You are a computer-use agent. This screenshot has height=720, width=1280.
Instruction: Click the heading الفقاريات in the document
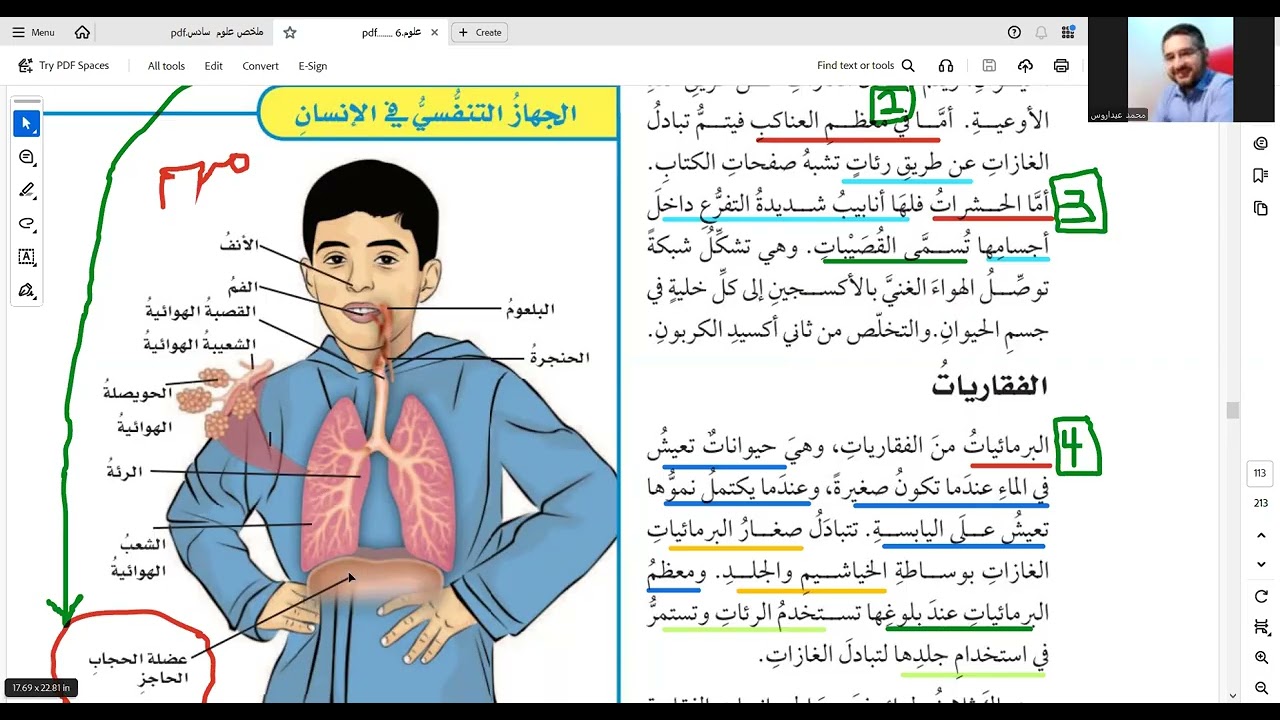pos(988,385)
